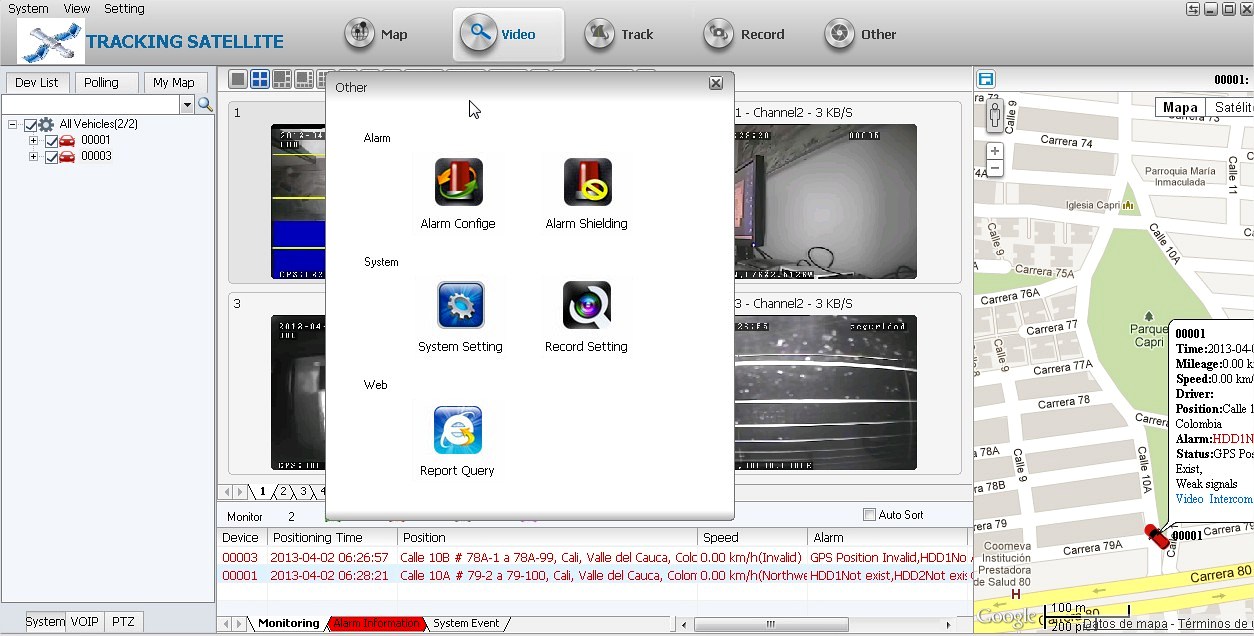Click Intercom link in vehicle popup

pos(1231,499)
